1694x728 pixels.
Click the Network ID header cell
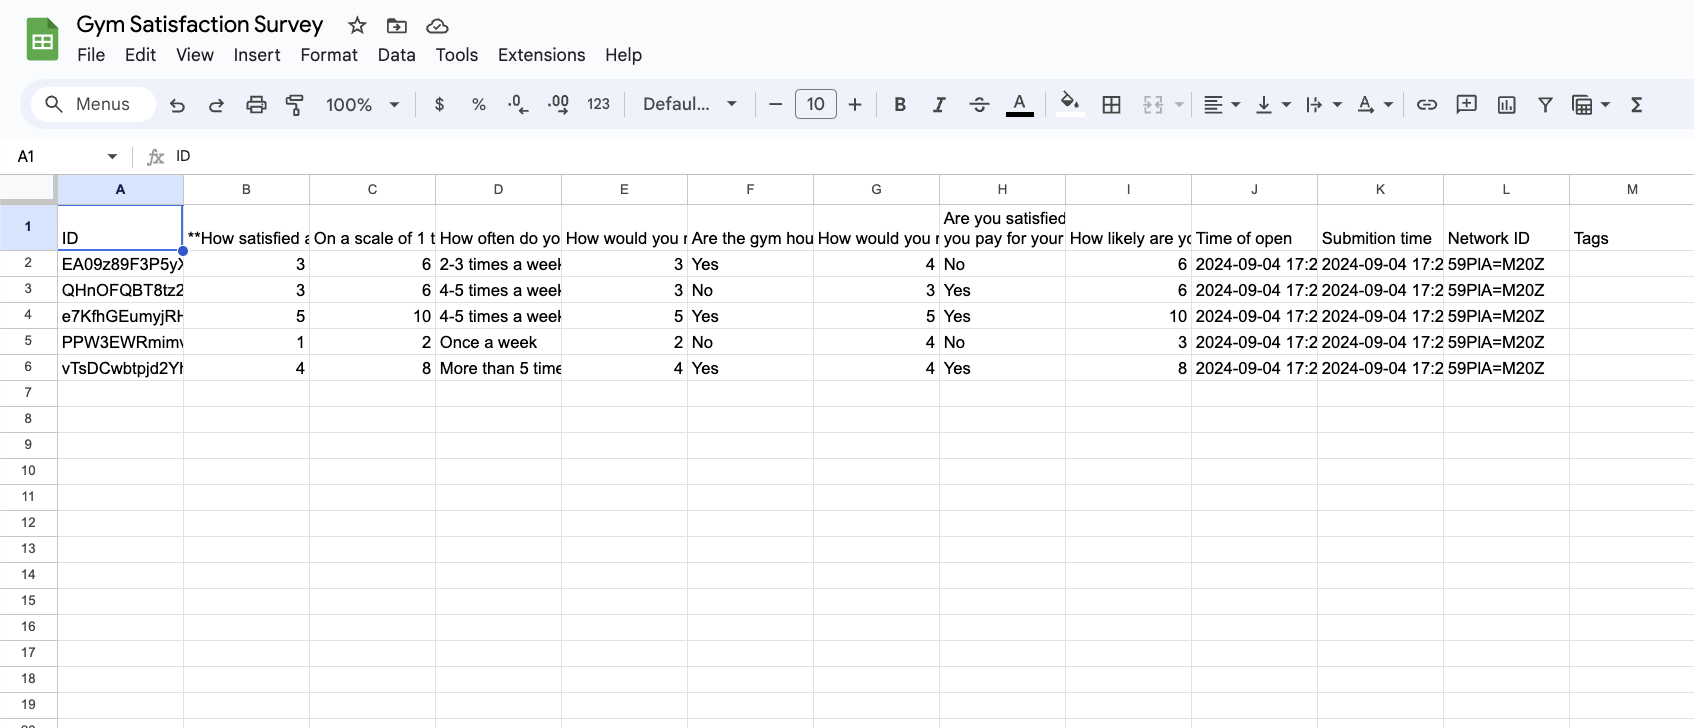[x=1506, y=227]
